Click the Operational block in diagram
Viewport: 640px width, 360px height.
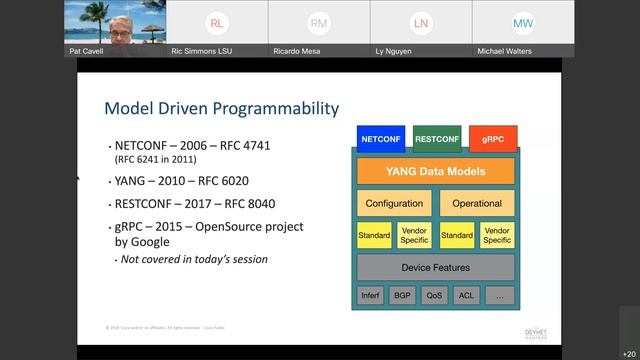477,203
